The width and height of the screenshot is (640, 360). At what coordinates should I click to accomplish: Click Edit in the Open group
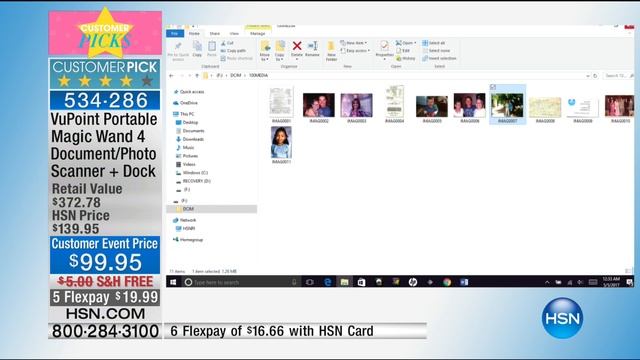pyautogui.click(x=403, y=51)
